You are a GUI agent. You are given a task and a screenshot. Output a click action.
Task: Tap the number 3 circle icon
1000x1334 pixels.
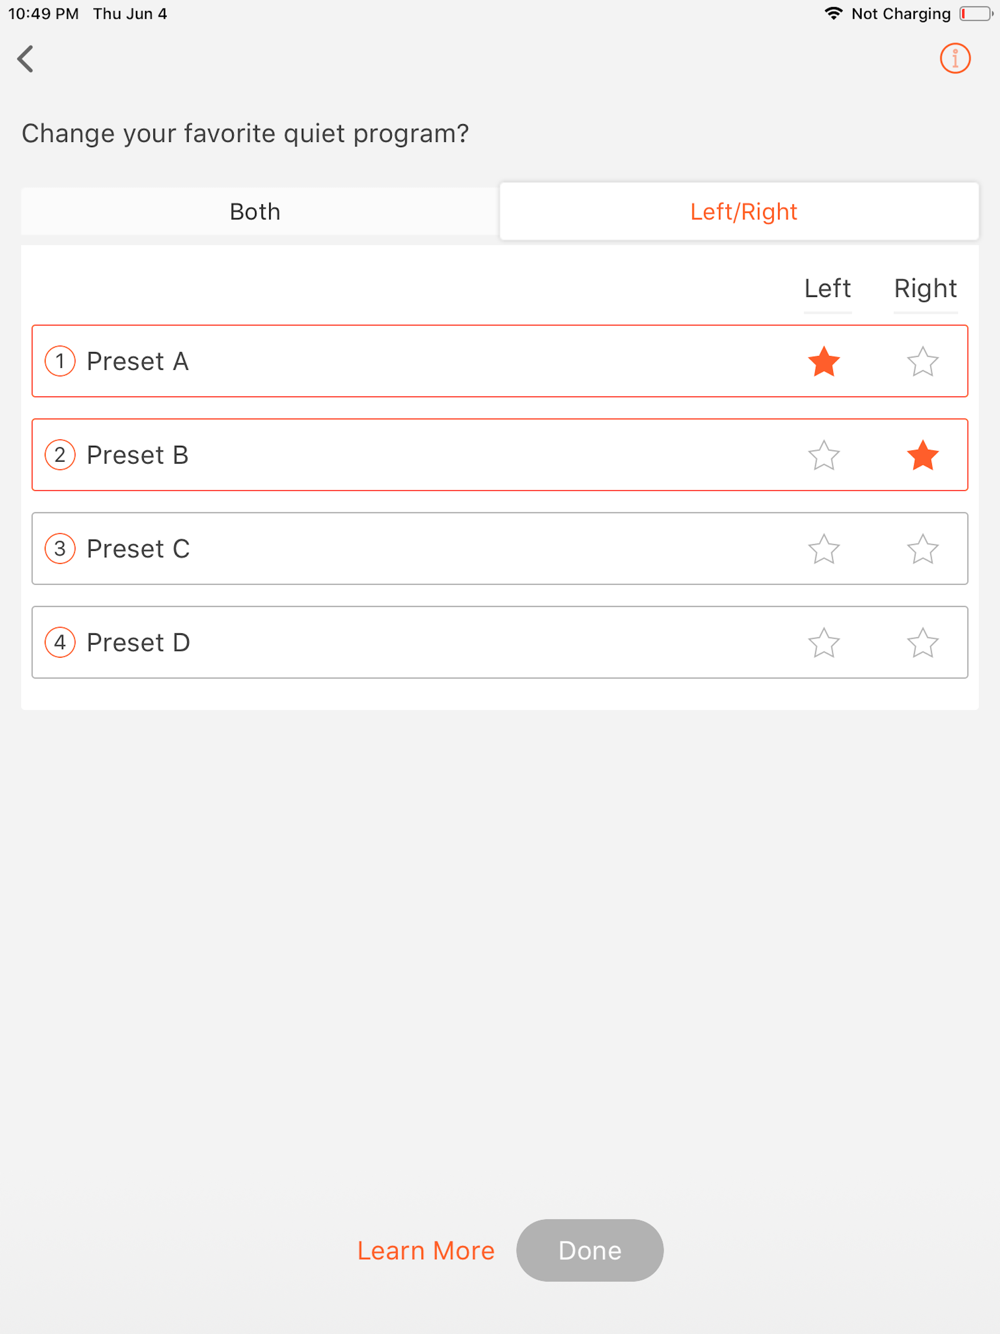60,549
